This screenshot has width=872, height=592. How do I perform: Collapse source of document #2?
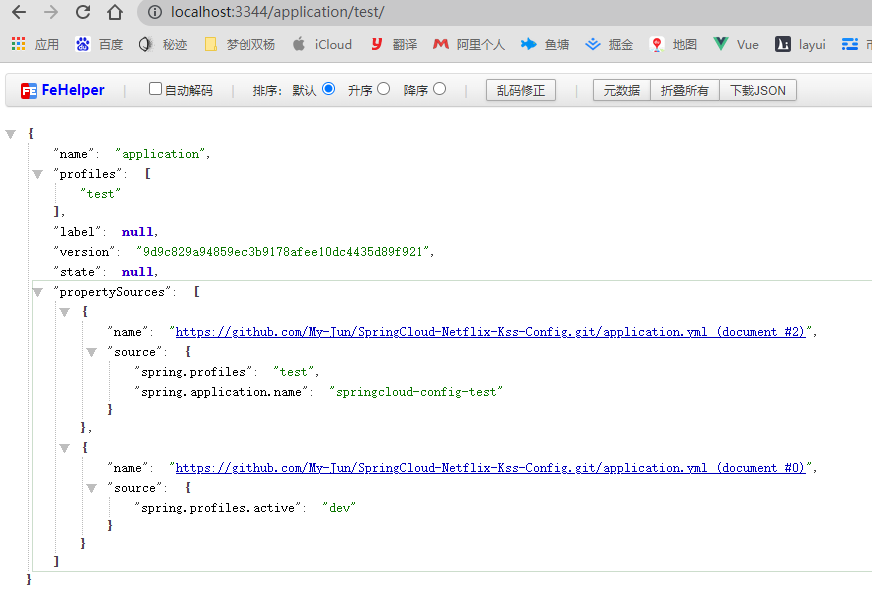(92, 352)
